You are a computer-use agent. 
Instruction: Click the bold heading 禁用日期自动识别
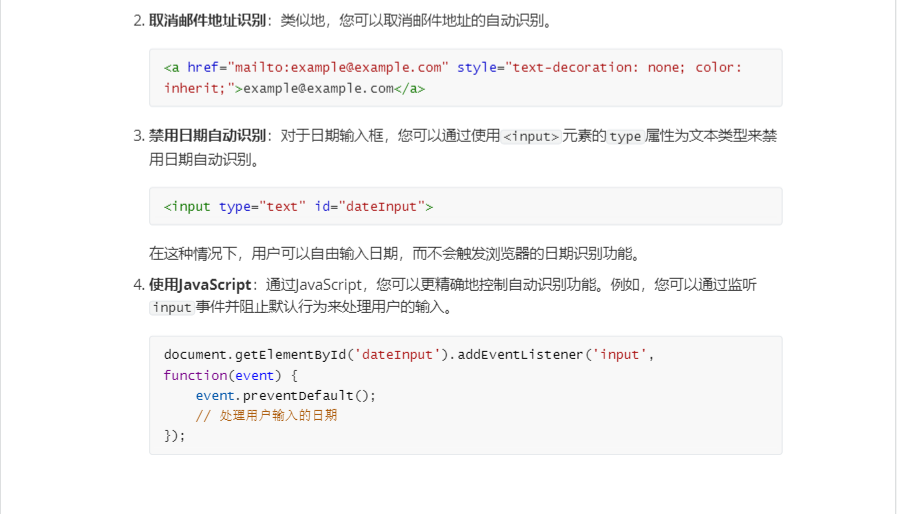click(x=207, y=135)
